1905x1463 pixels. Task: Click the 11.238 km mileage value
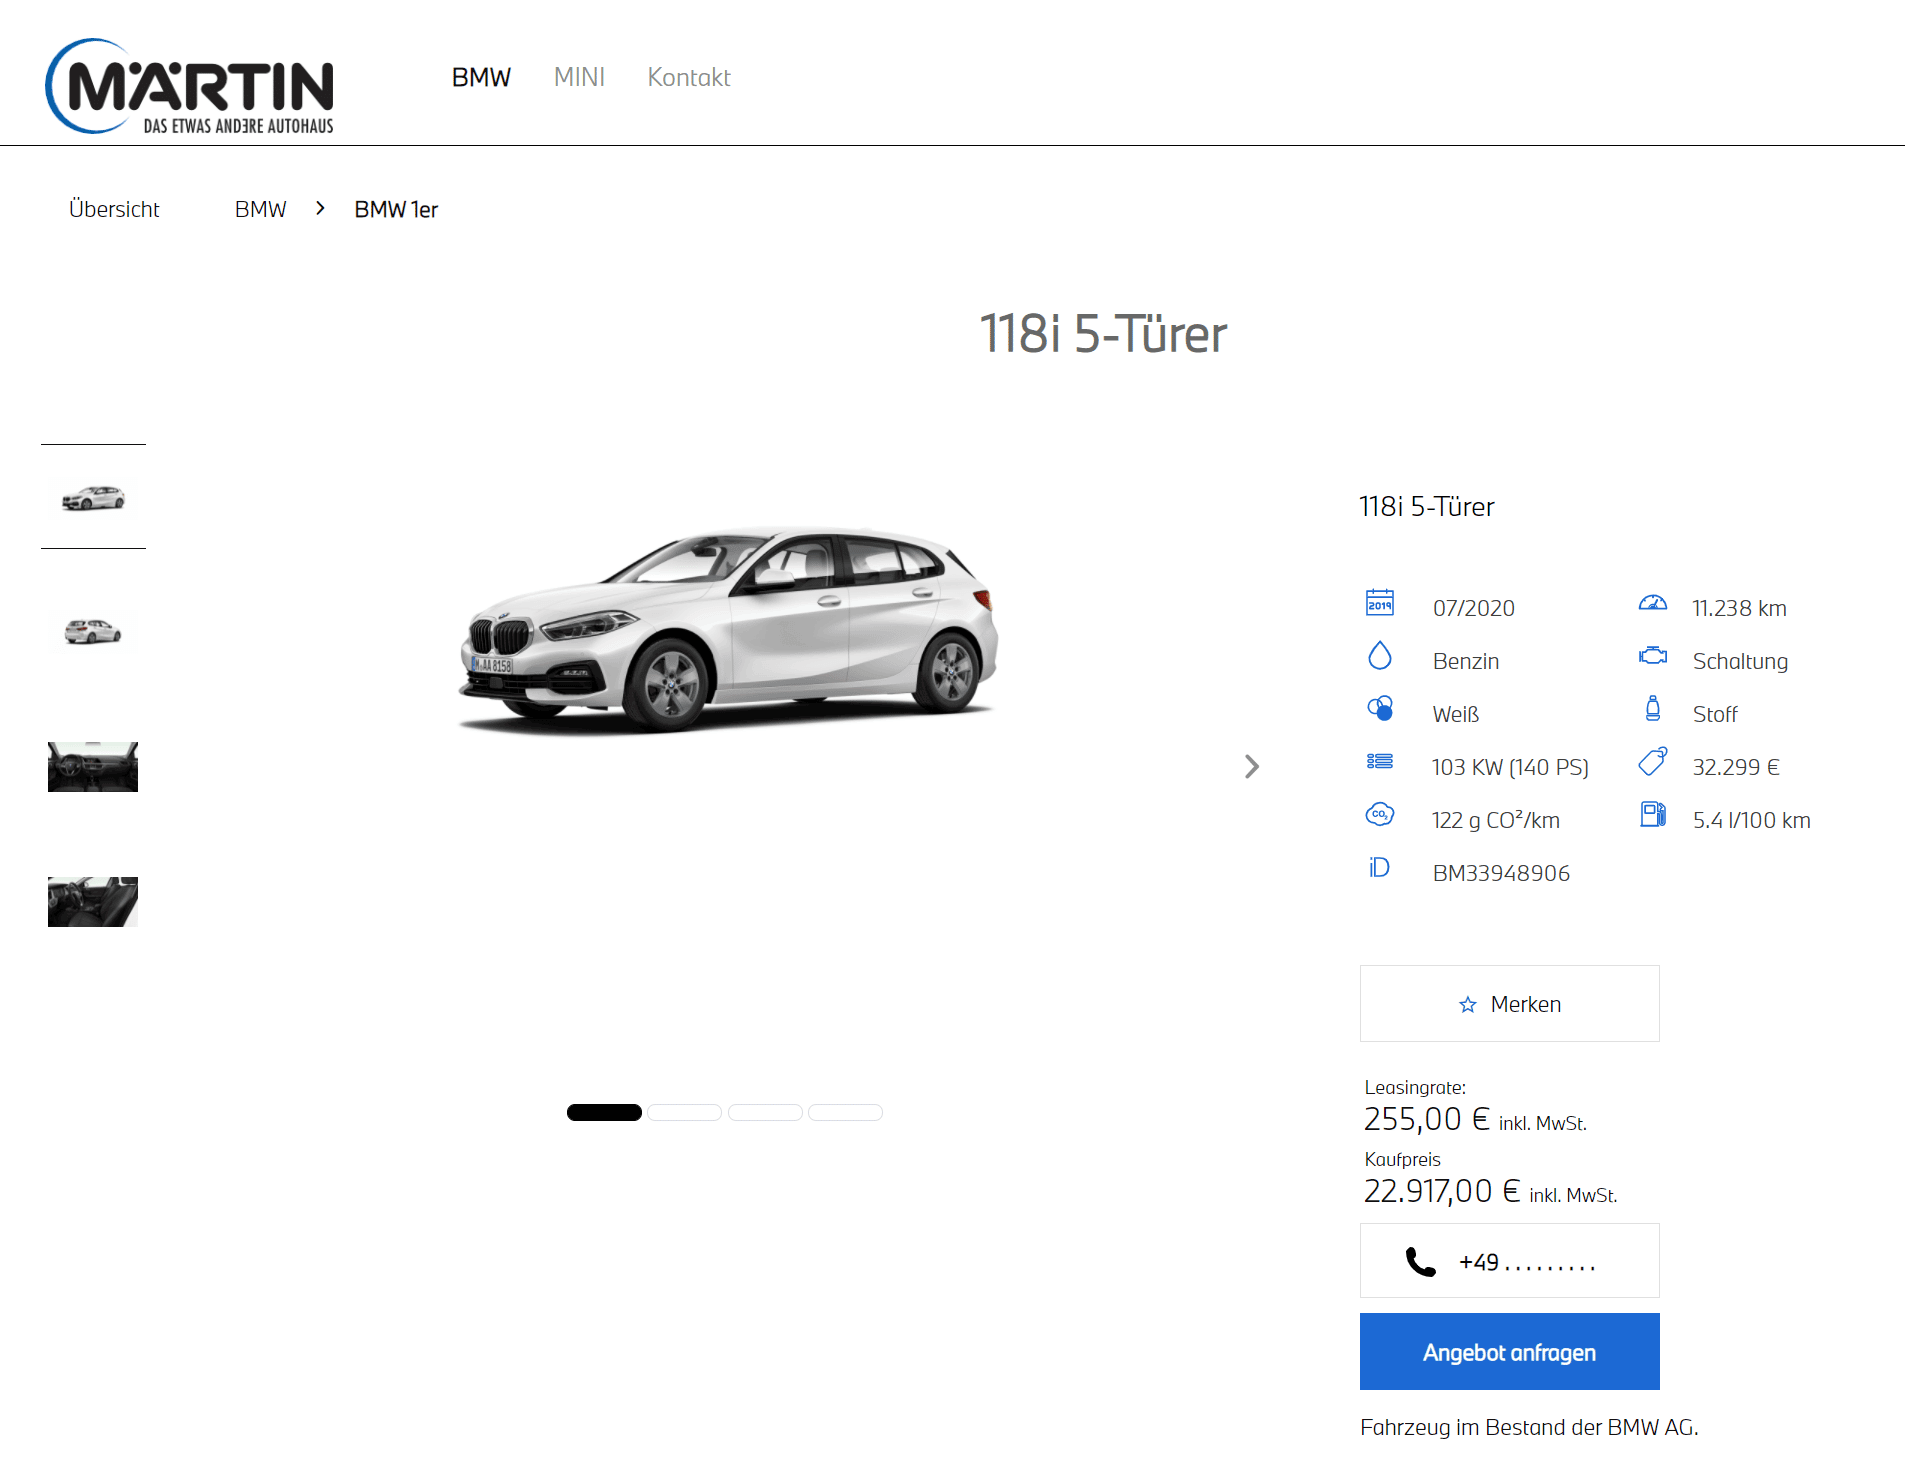pos(1739,608)
